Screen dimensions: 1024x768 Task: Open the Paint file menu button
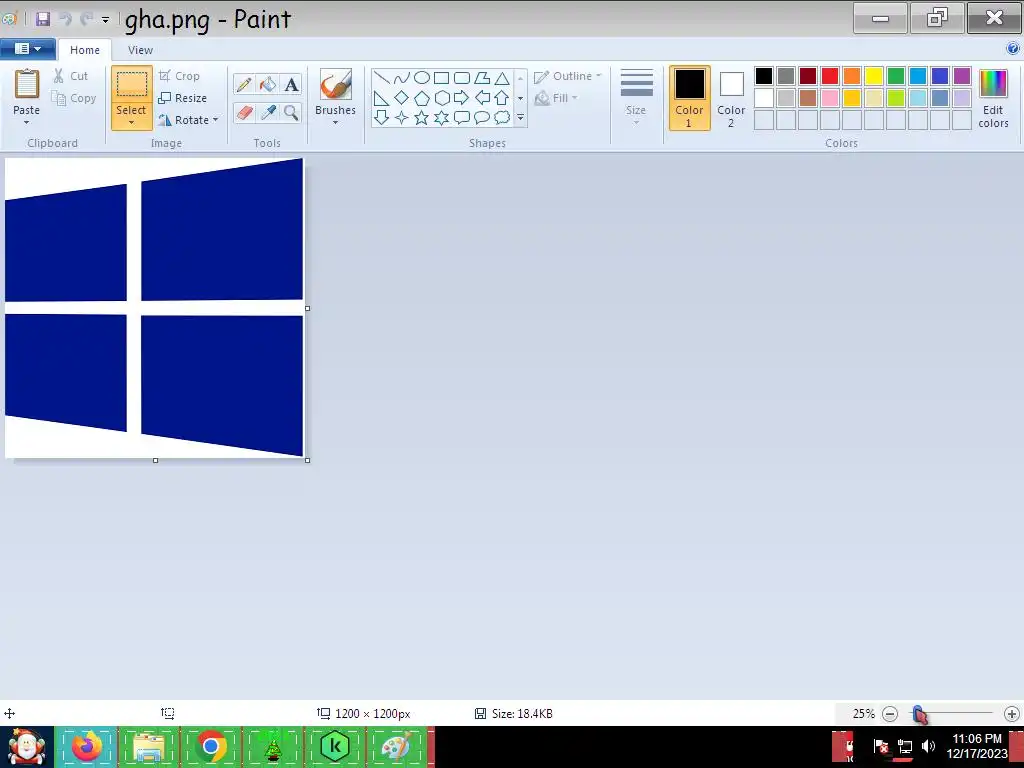point(27,49)
